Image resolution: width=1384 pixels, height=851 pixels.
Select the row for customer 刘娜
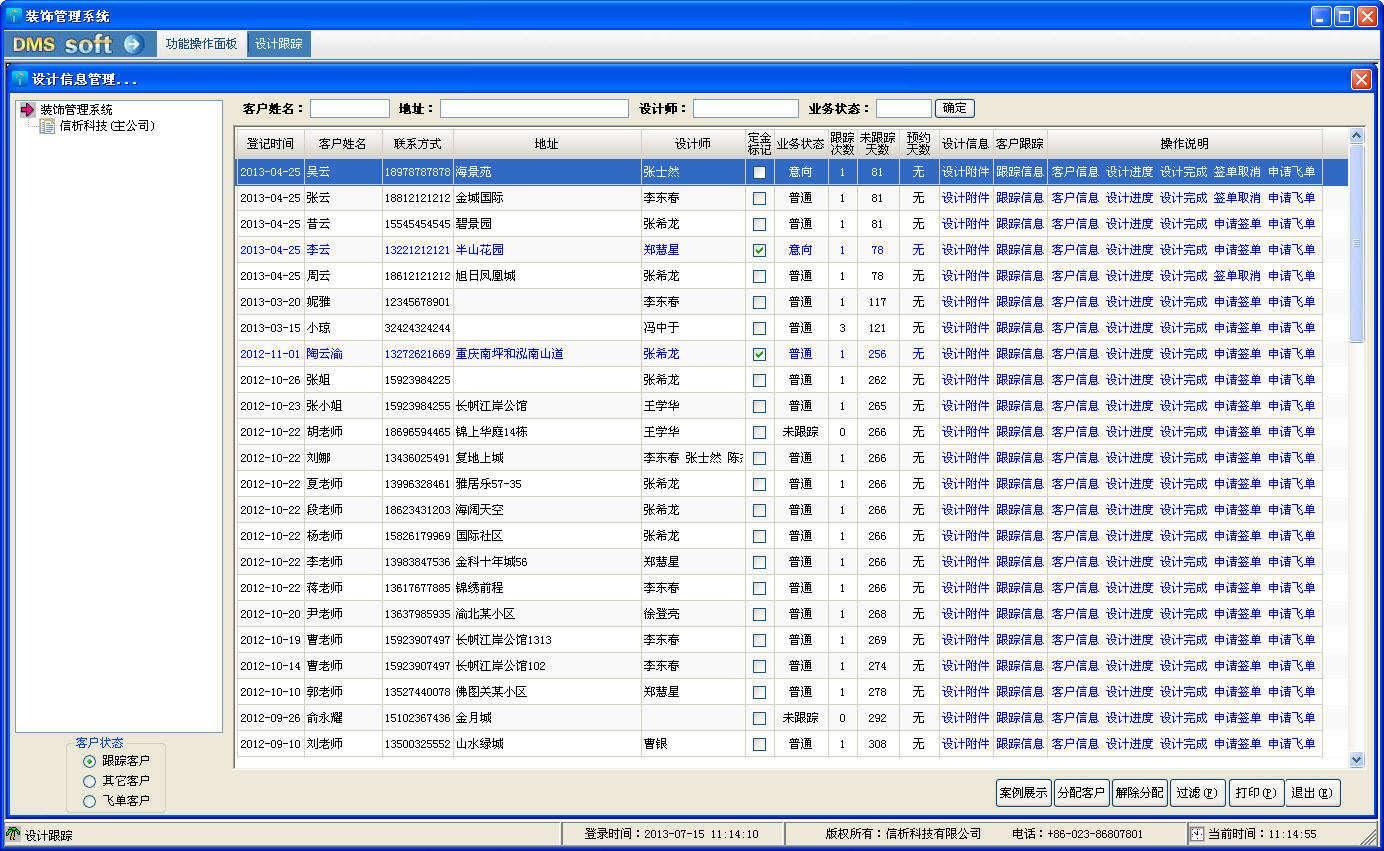pyautogui.click(x=778, y=458)
